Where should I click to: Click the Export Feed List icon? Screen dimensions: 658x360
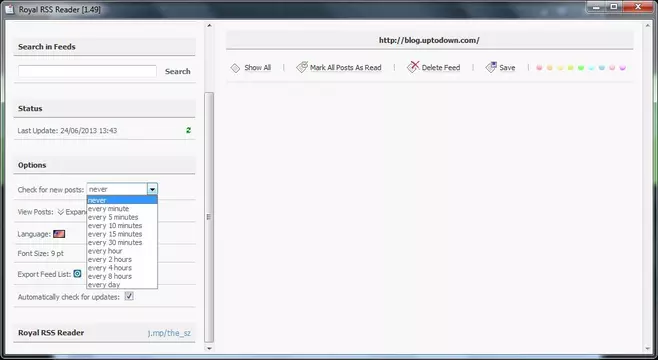(77, 274)
